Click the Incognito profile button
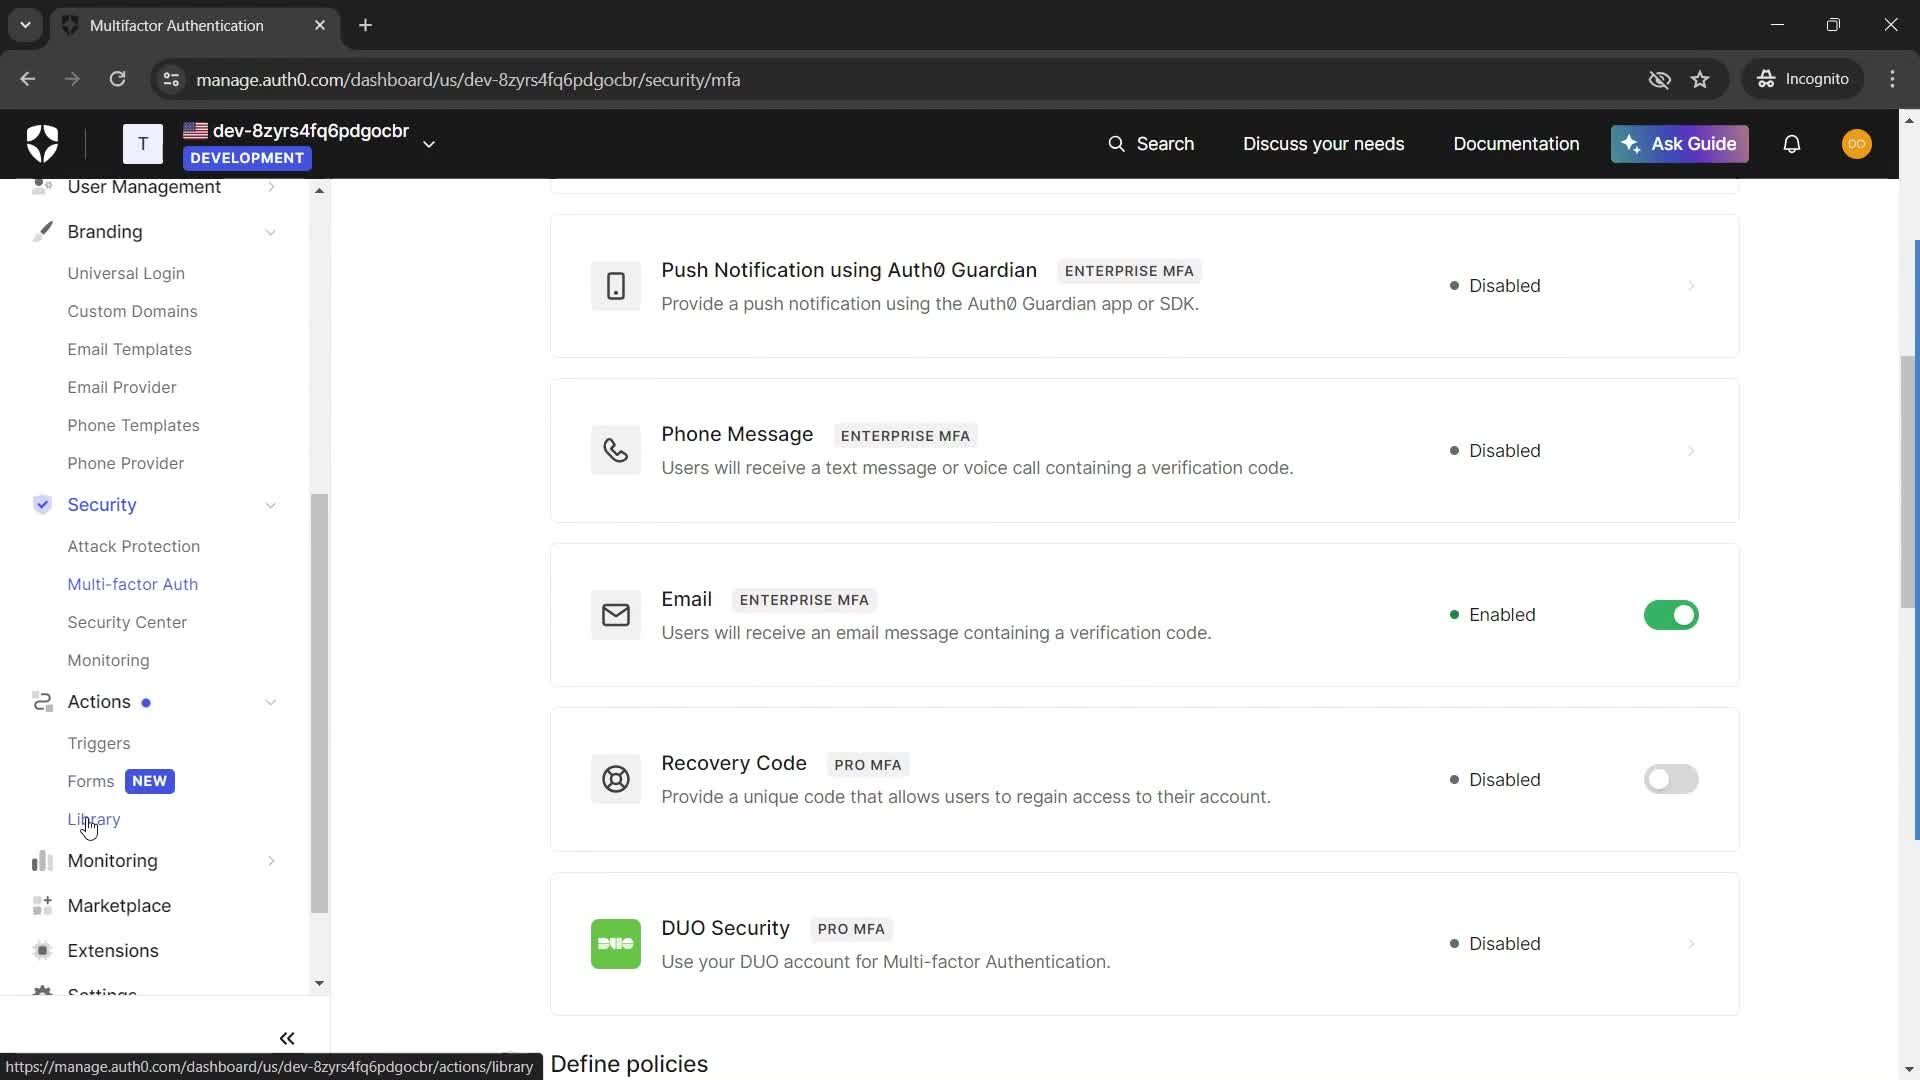Screen dimensions: 1920x1080 (1804, 79)
